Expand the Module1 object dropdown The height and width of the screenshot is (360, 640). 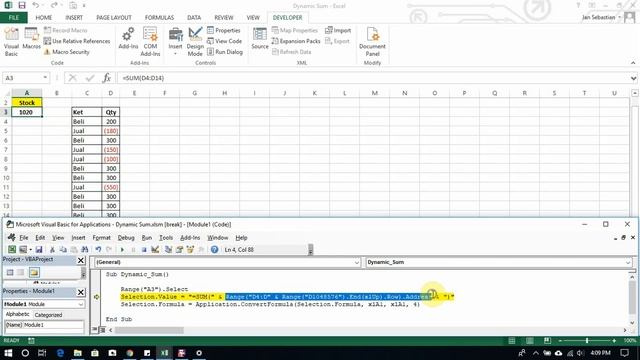pyautogui.click(x=80, y=304)
